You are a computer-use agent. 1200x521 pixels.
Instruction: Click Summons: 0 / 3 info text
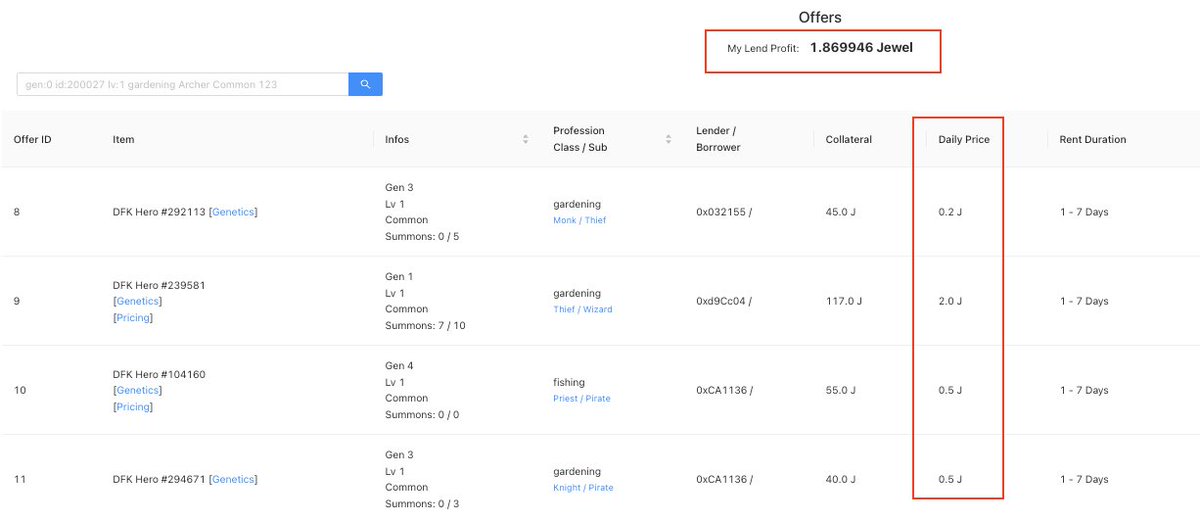[422, 503]
